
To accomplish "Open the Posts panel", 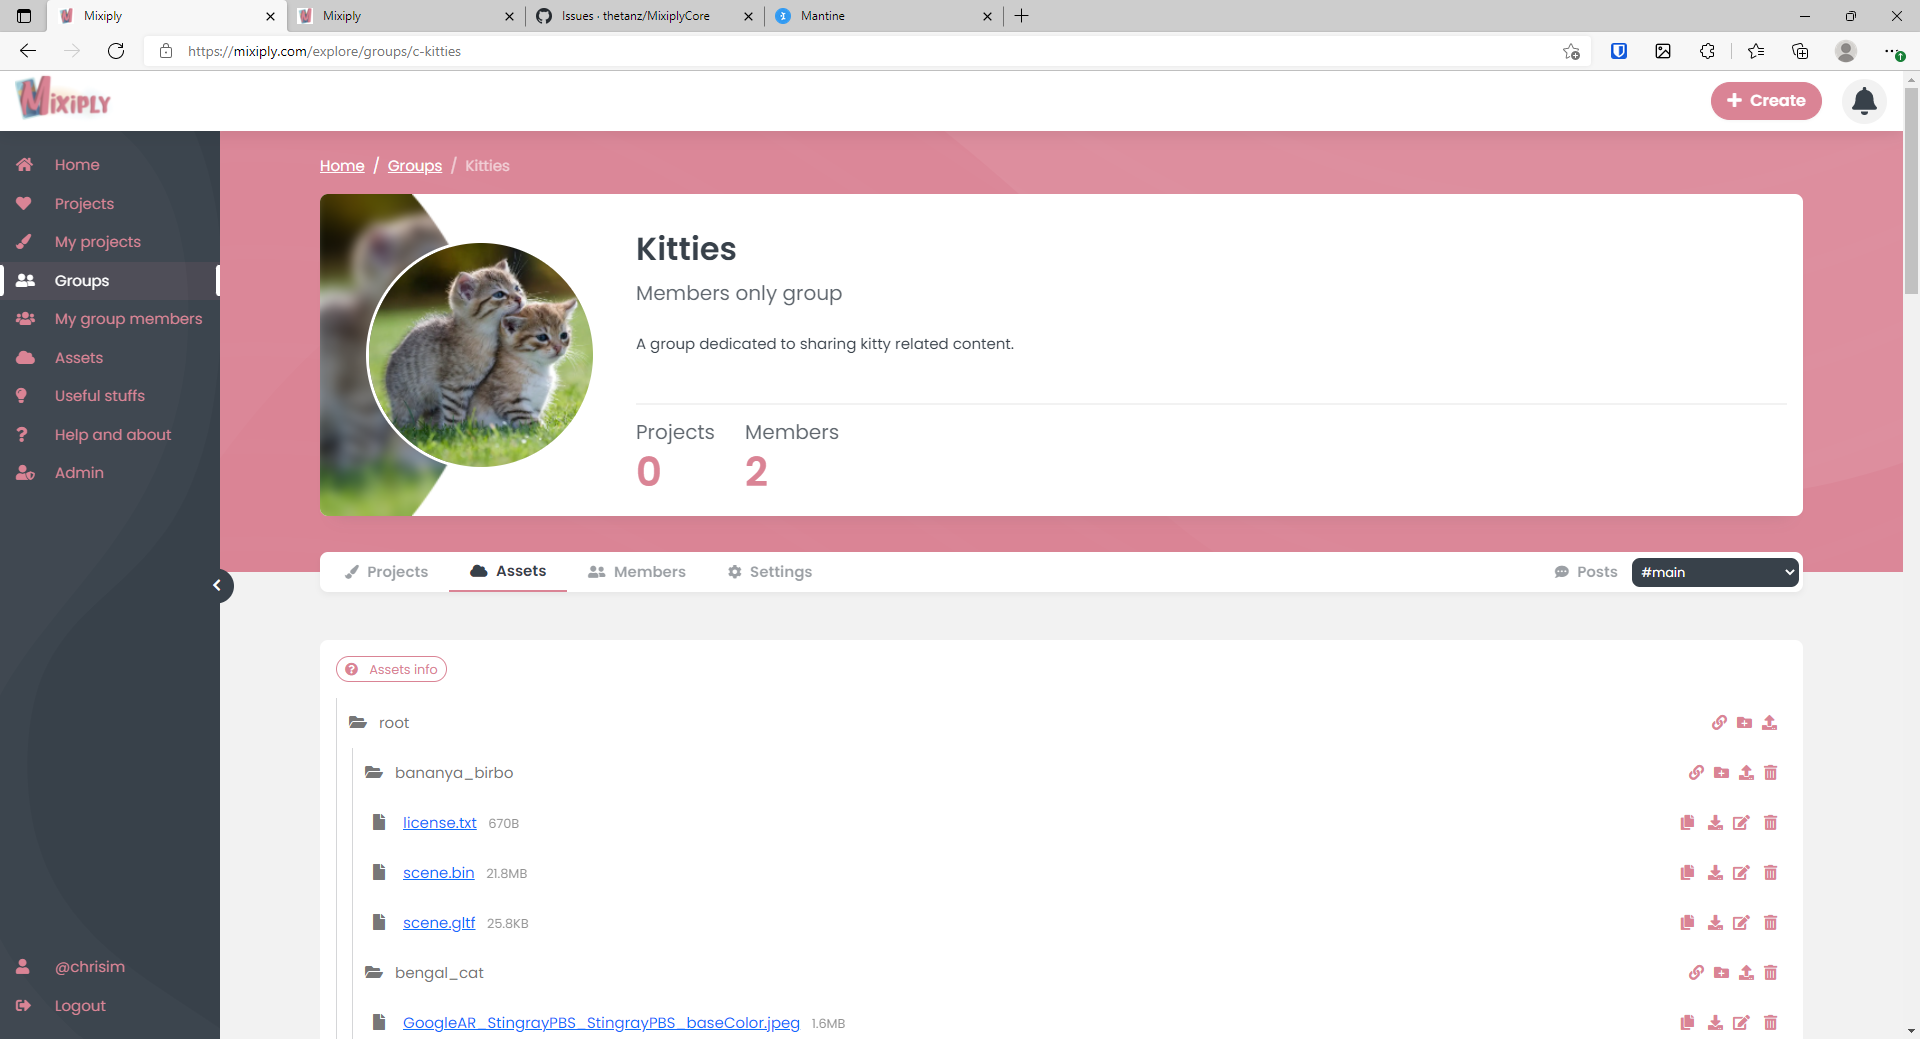I will (x=1585, y=572).
